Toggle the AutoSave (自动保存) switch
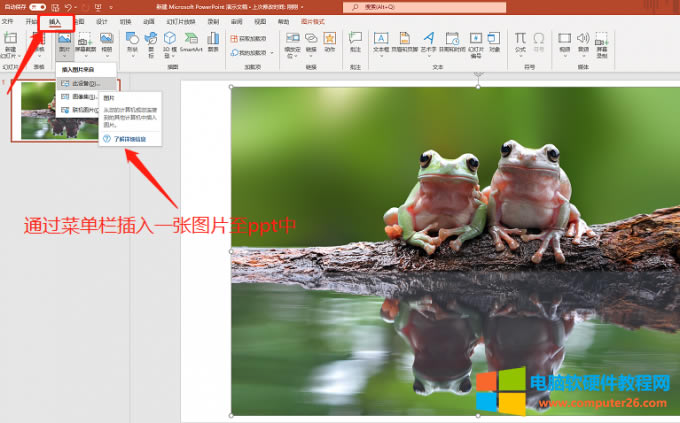The height and width of the screenshot is (423, 680). click(38, 6)
